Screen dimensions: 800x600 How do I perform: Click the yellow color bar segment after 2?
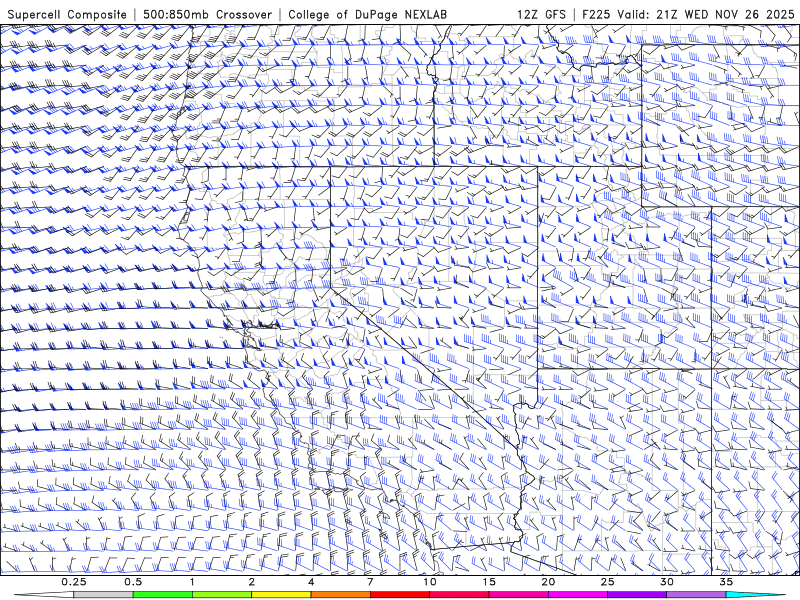281,595
